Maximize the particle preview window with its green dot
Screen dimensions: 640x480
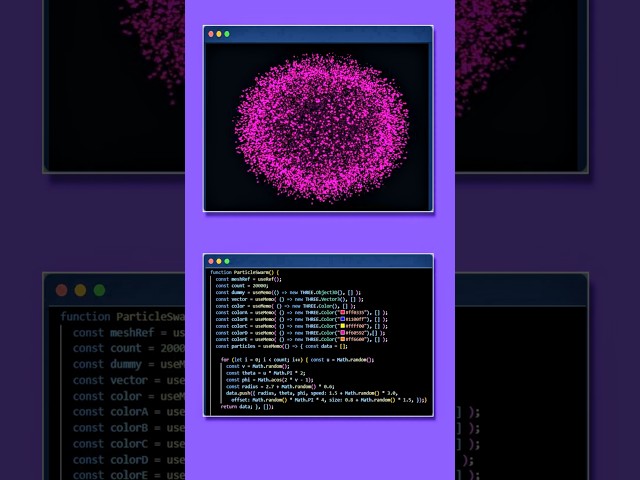227,34
